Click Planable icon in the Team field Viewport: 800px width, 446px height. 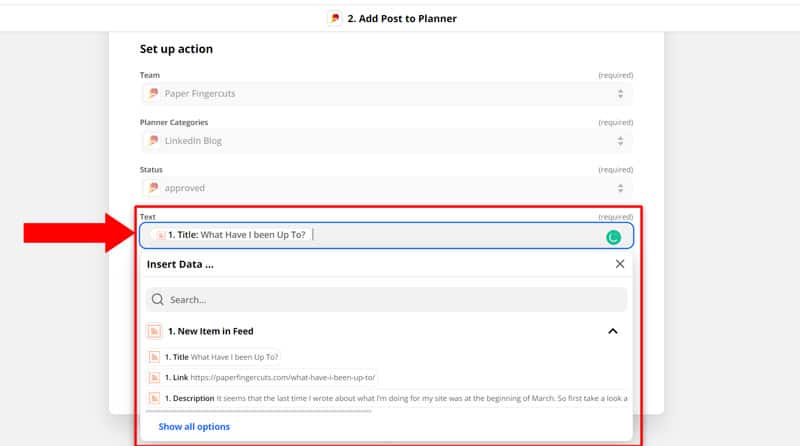(x=153, y=93)
